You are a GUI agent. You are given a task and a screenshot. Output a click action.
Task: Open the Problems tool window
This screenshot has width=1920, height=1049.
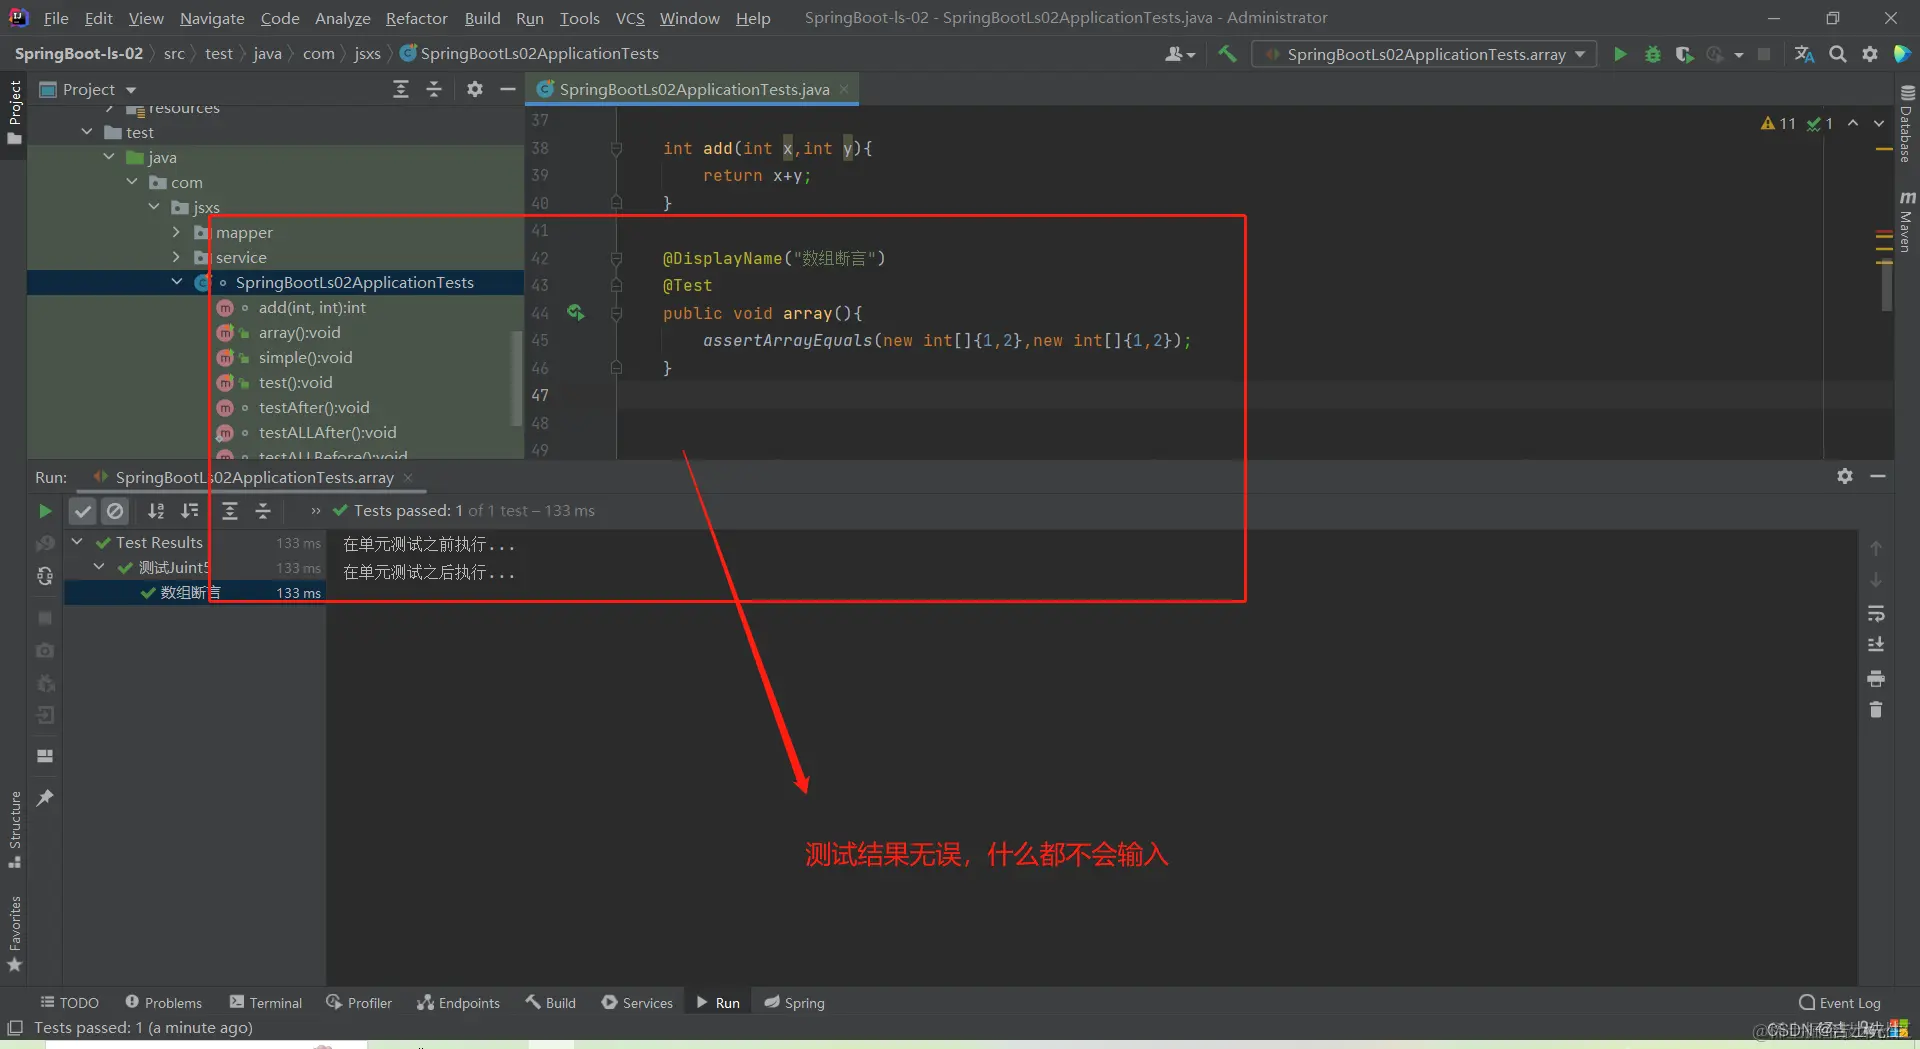point(163,1003)
